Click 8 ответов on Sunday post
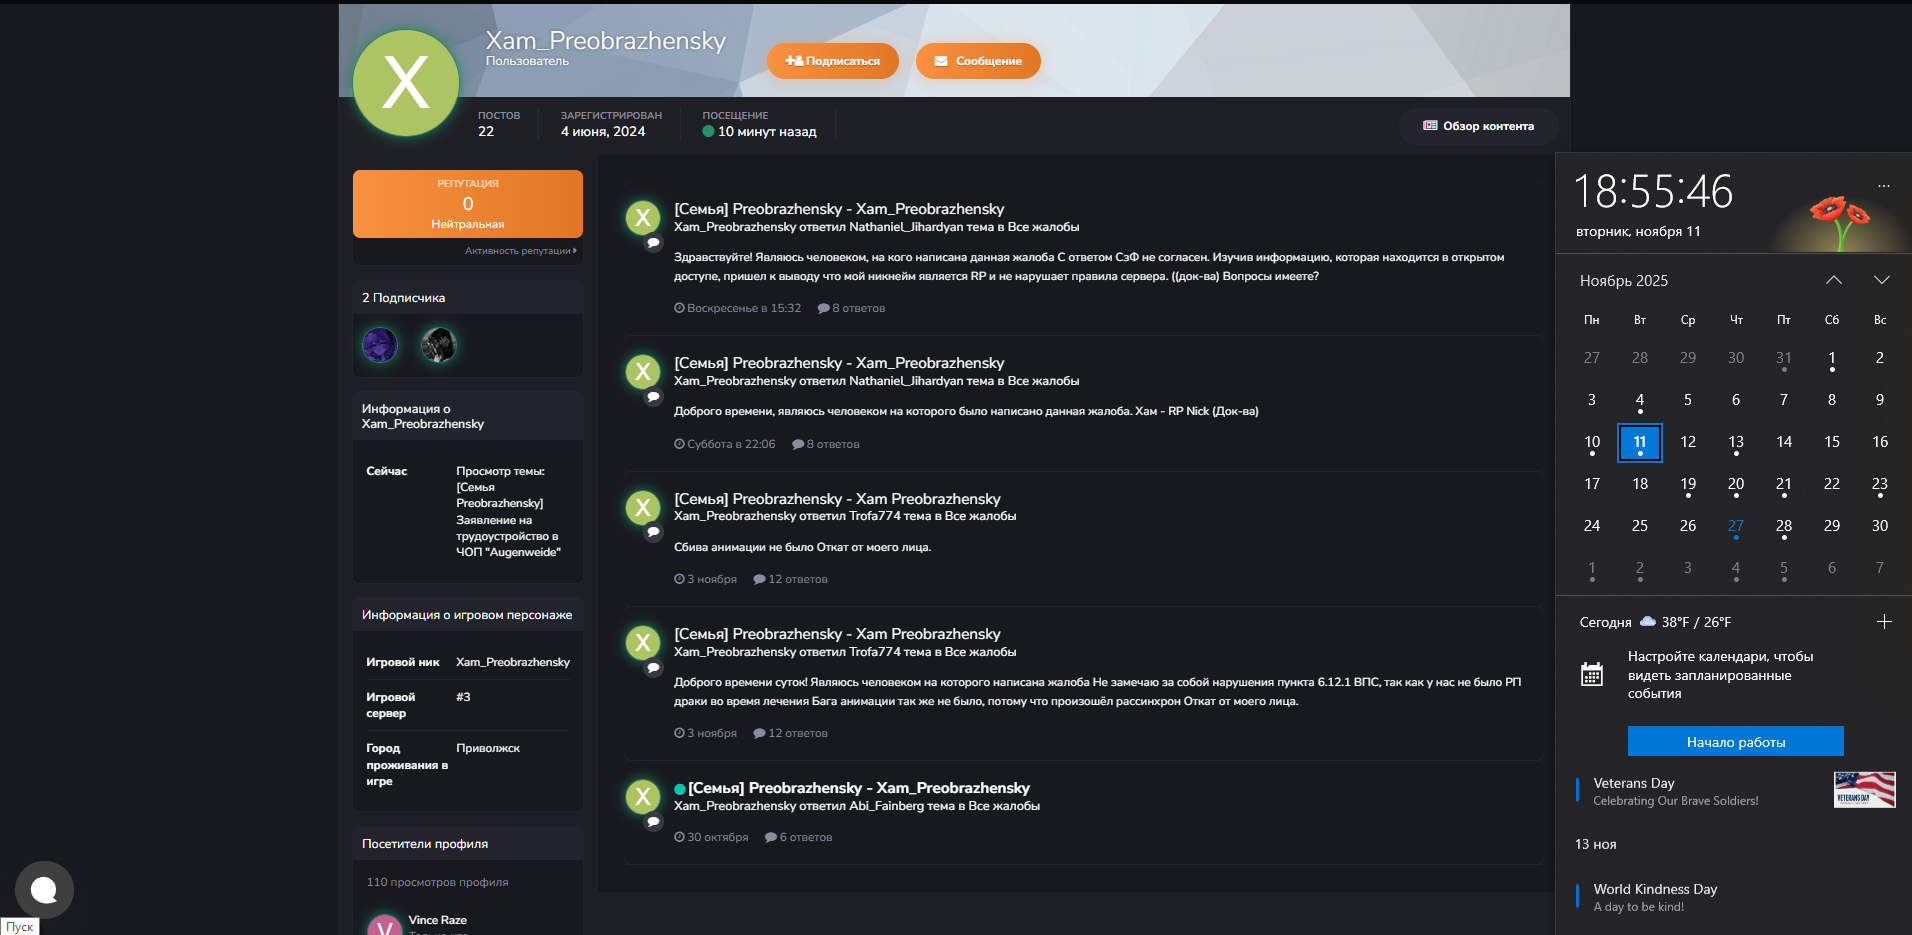 (852, 308)
